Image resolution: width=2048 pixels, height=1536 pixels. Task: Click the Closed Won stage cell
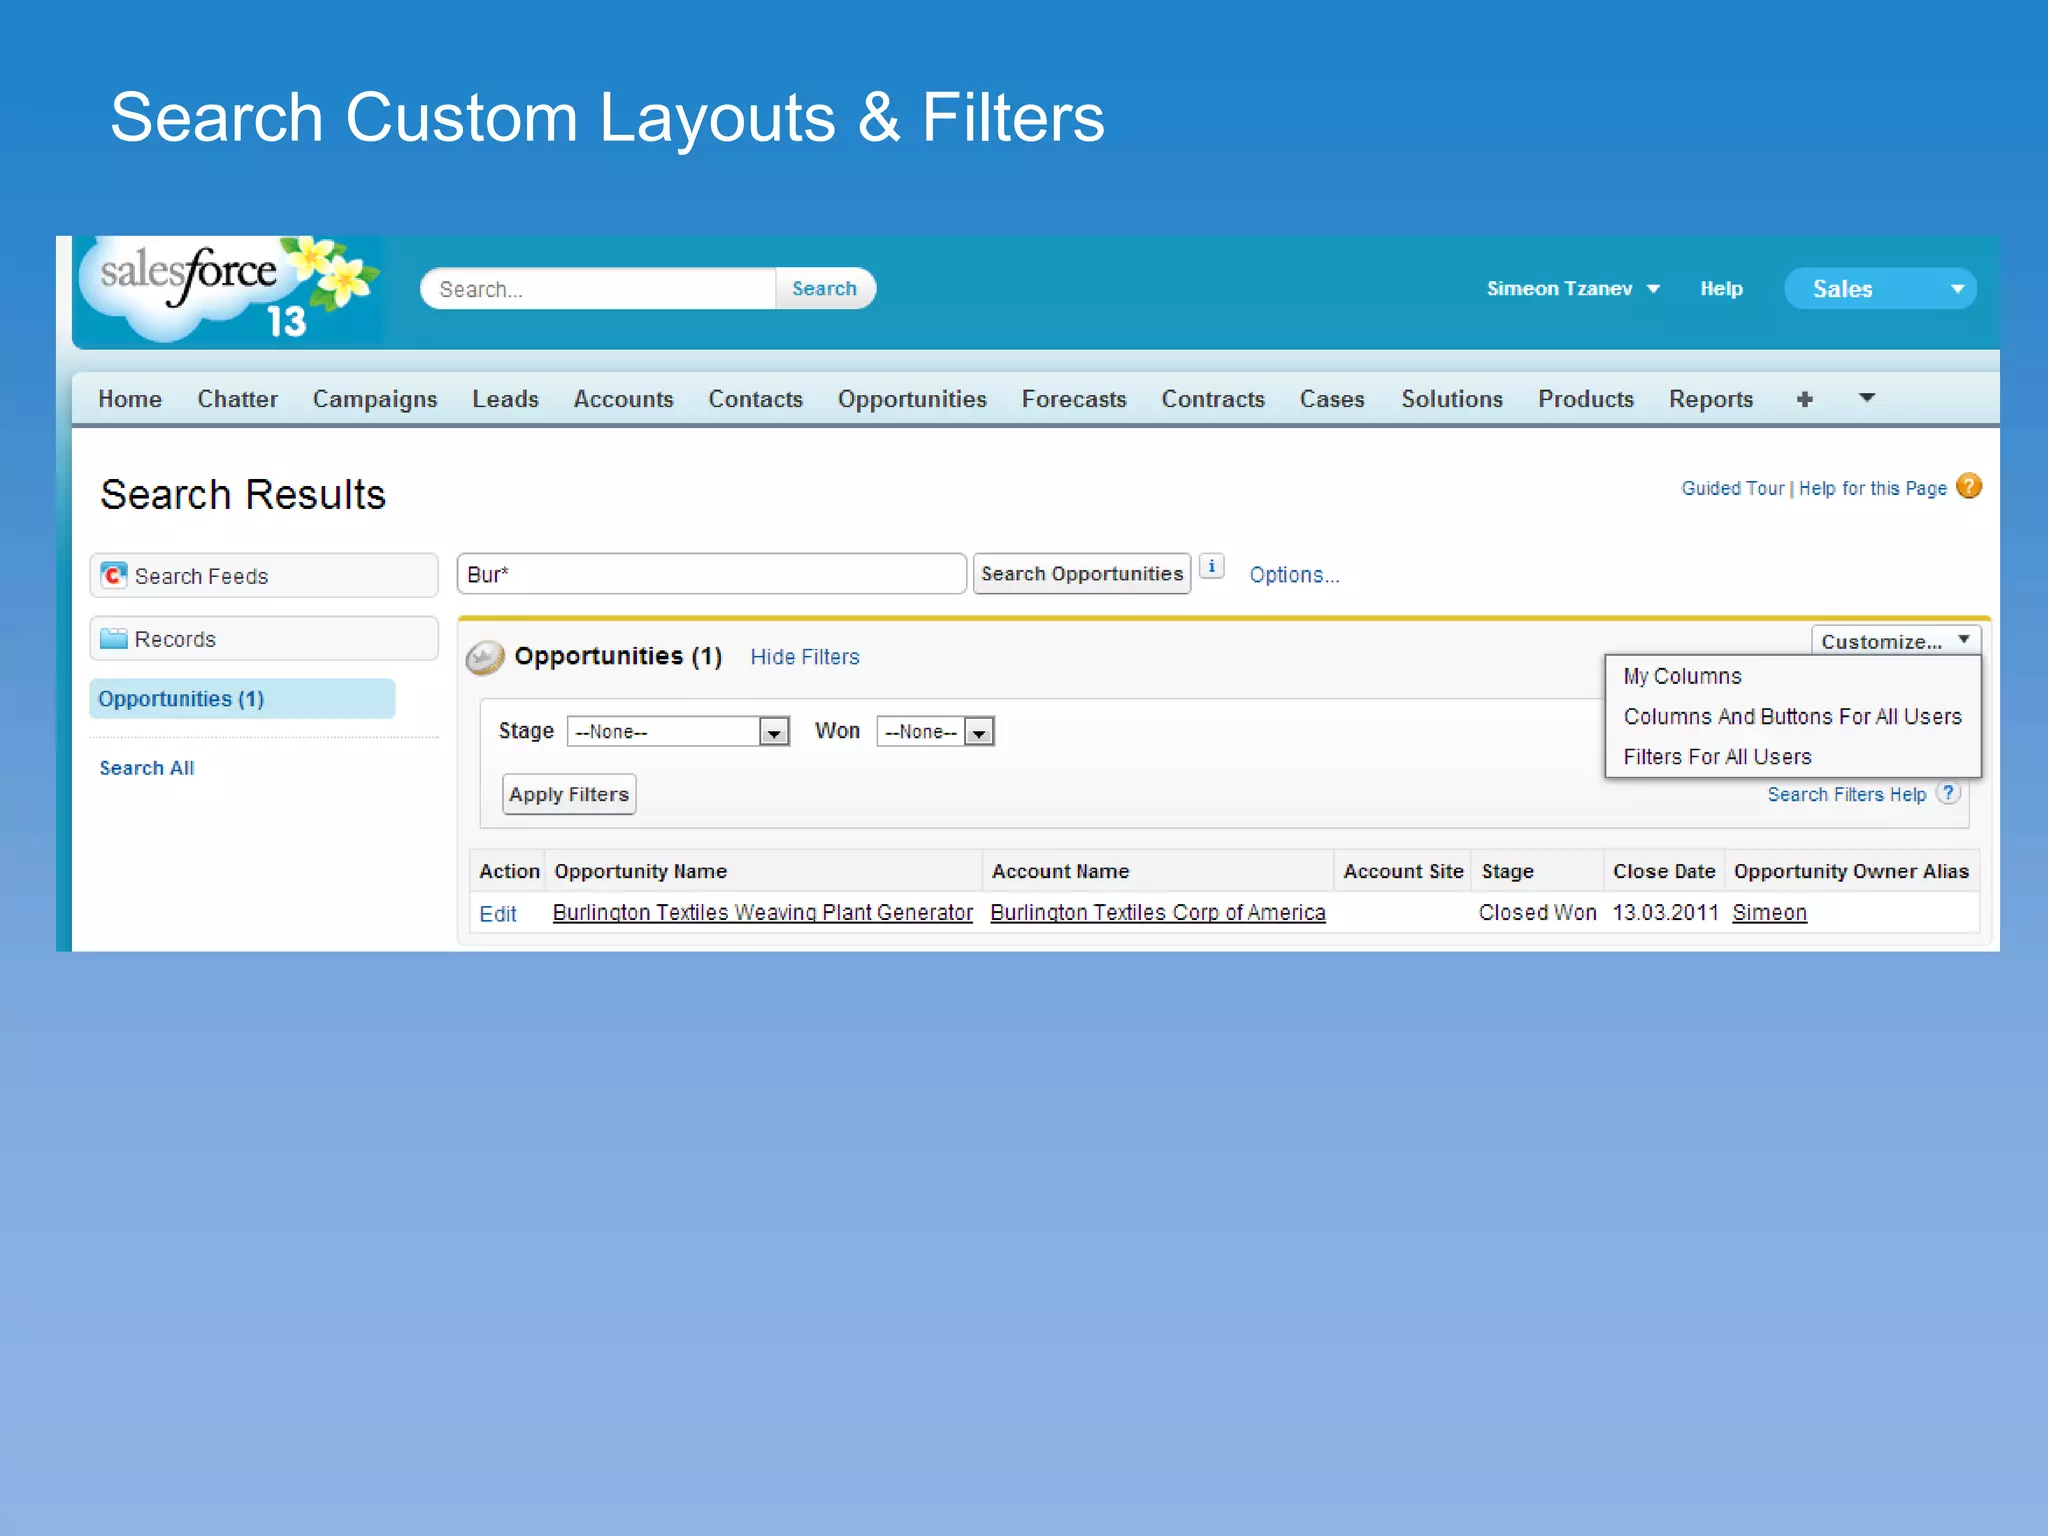tap(1537, 913)
